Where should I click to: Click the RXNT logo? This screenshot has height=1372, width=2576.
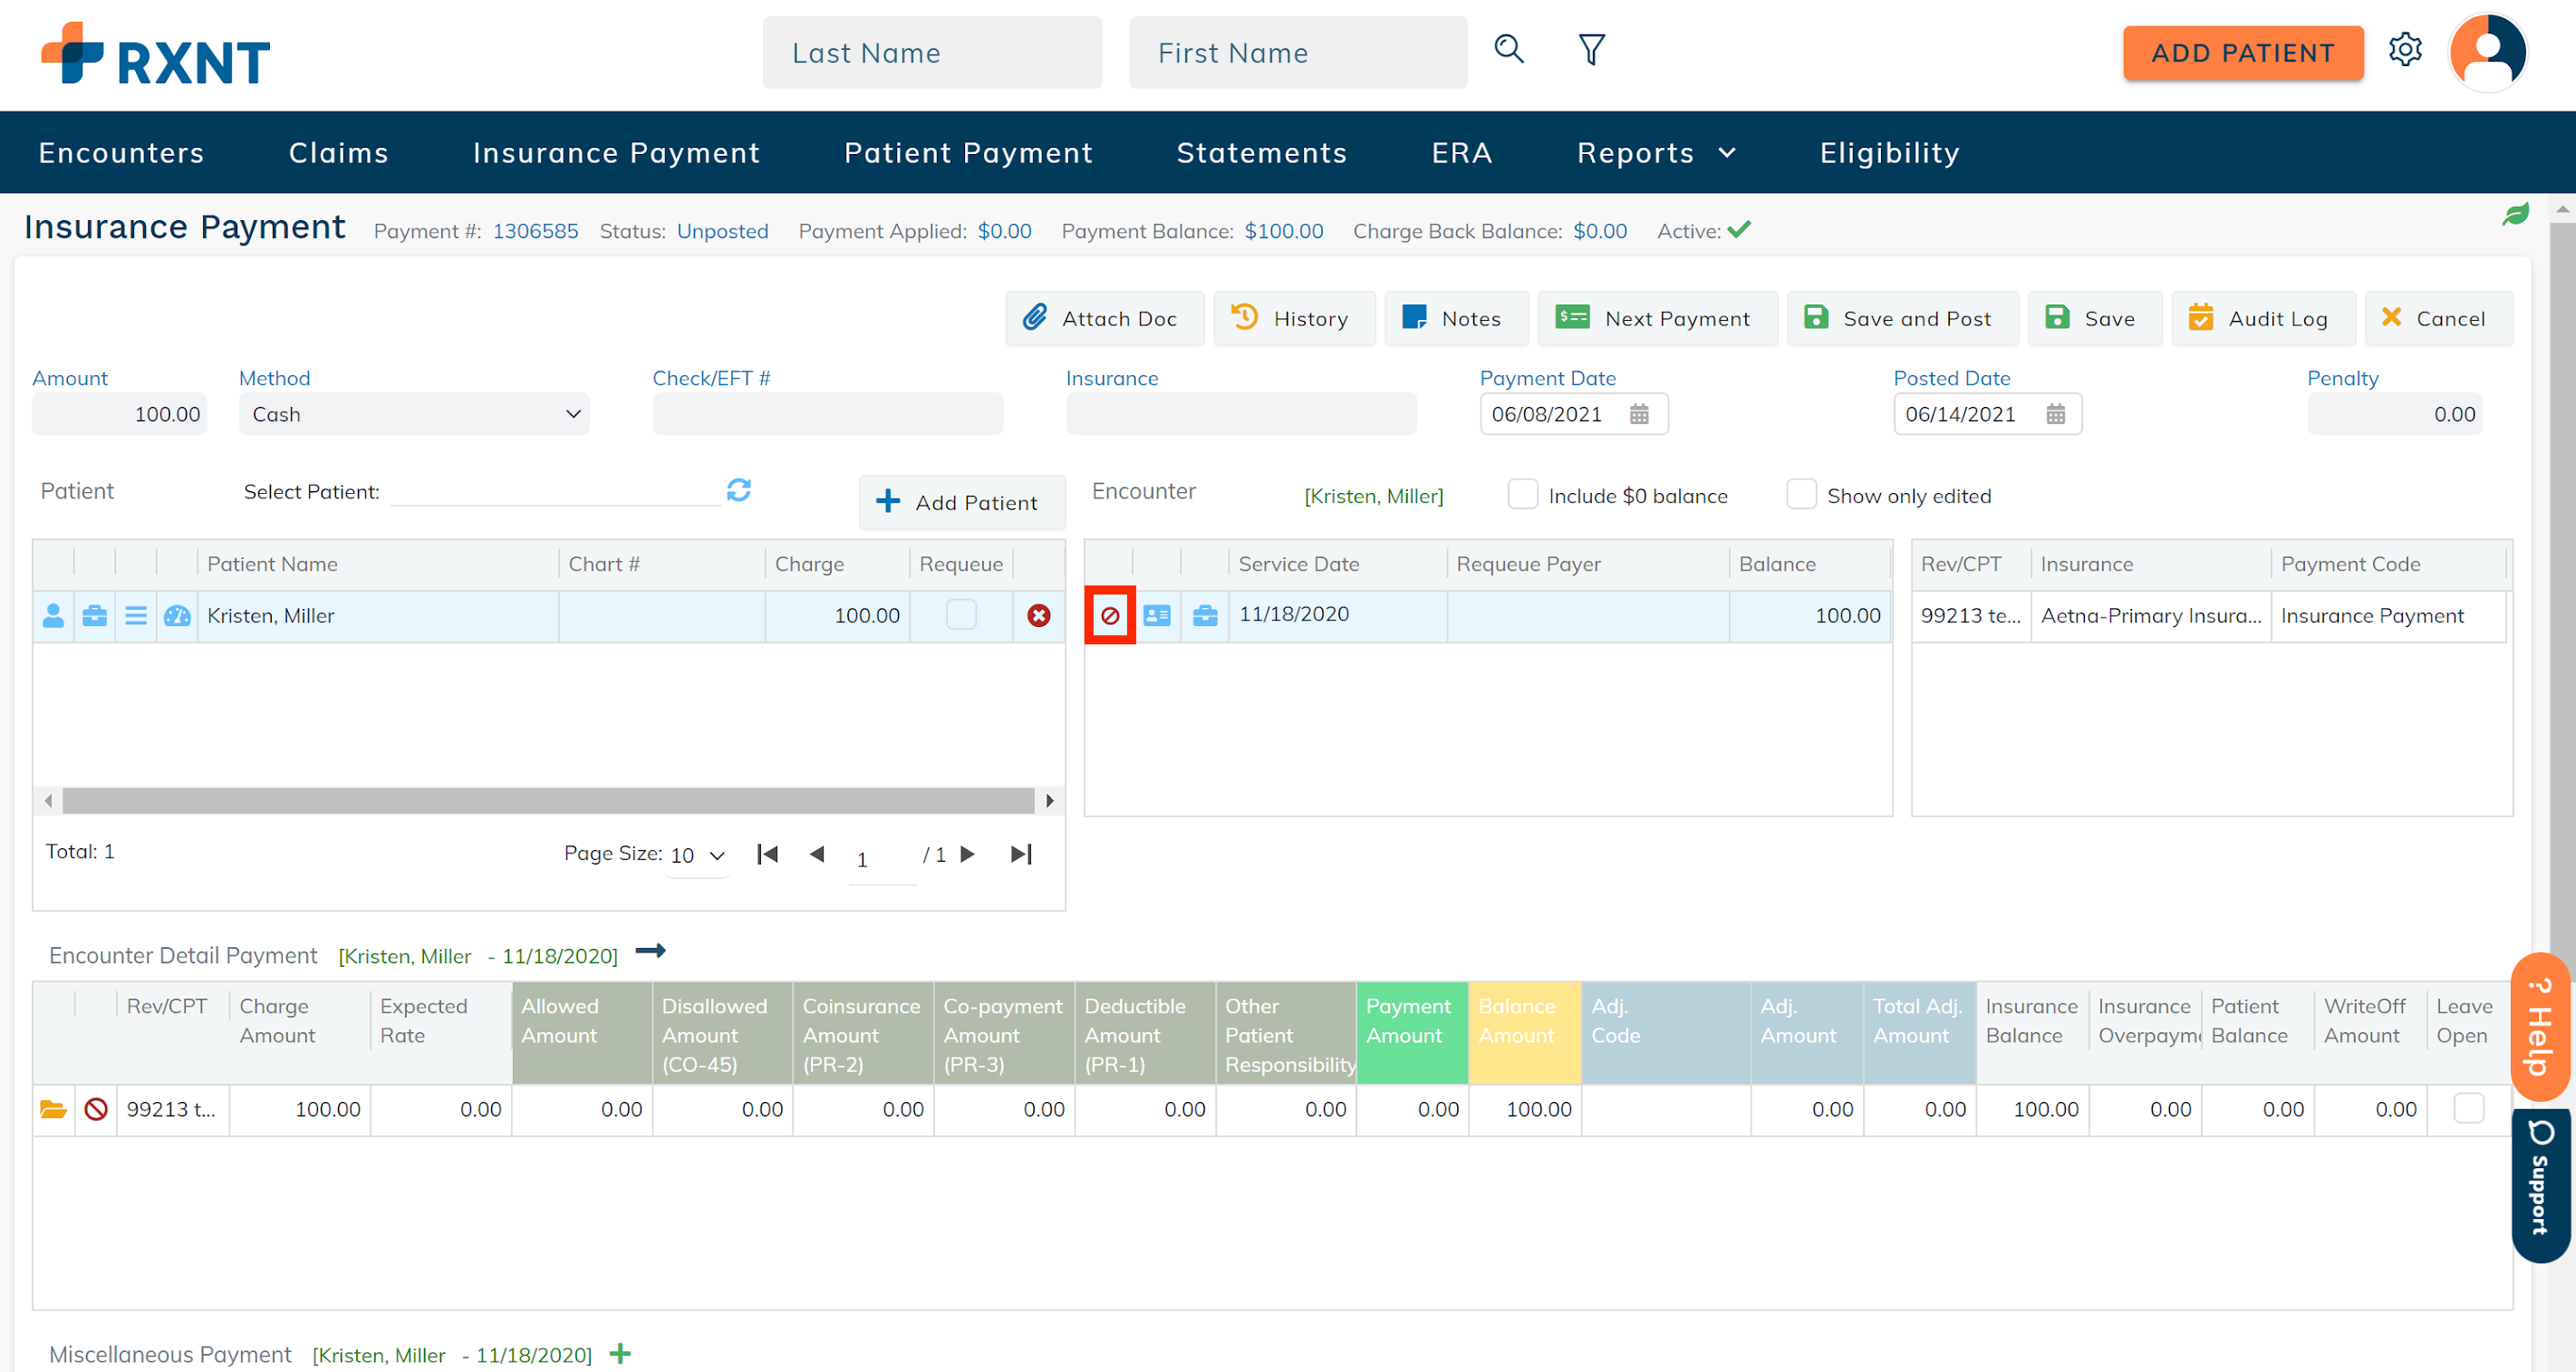155,54
